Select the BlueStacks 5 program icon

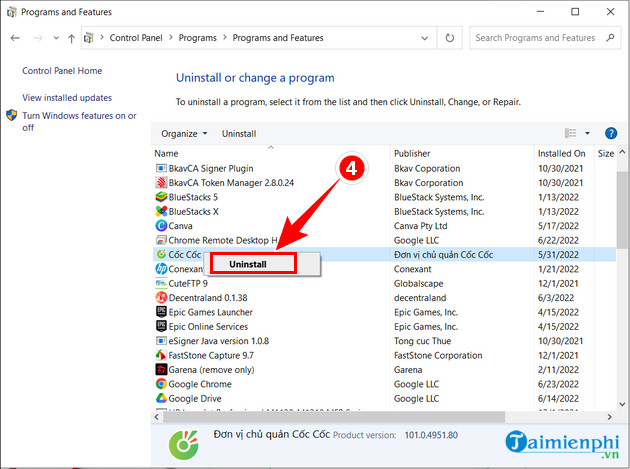[x=161, y=197]
